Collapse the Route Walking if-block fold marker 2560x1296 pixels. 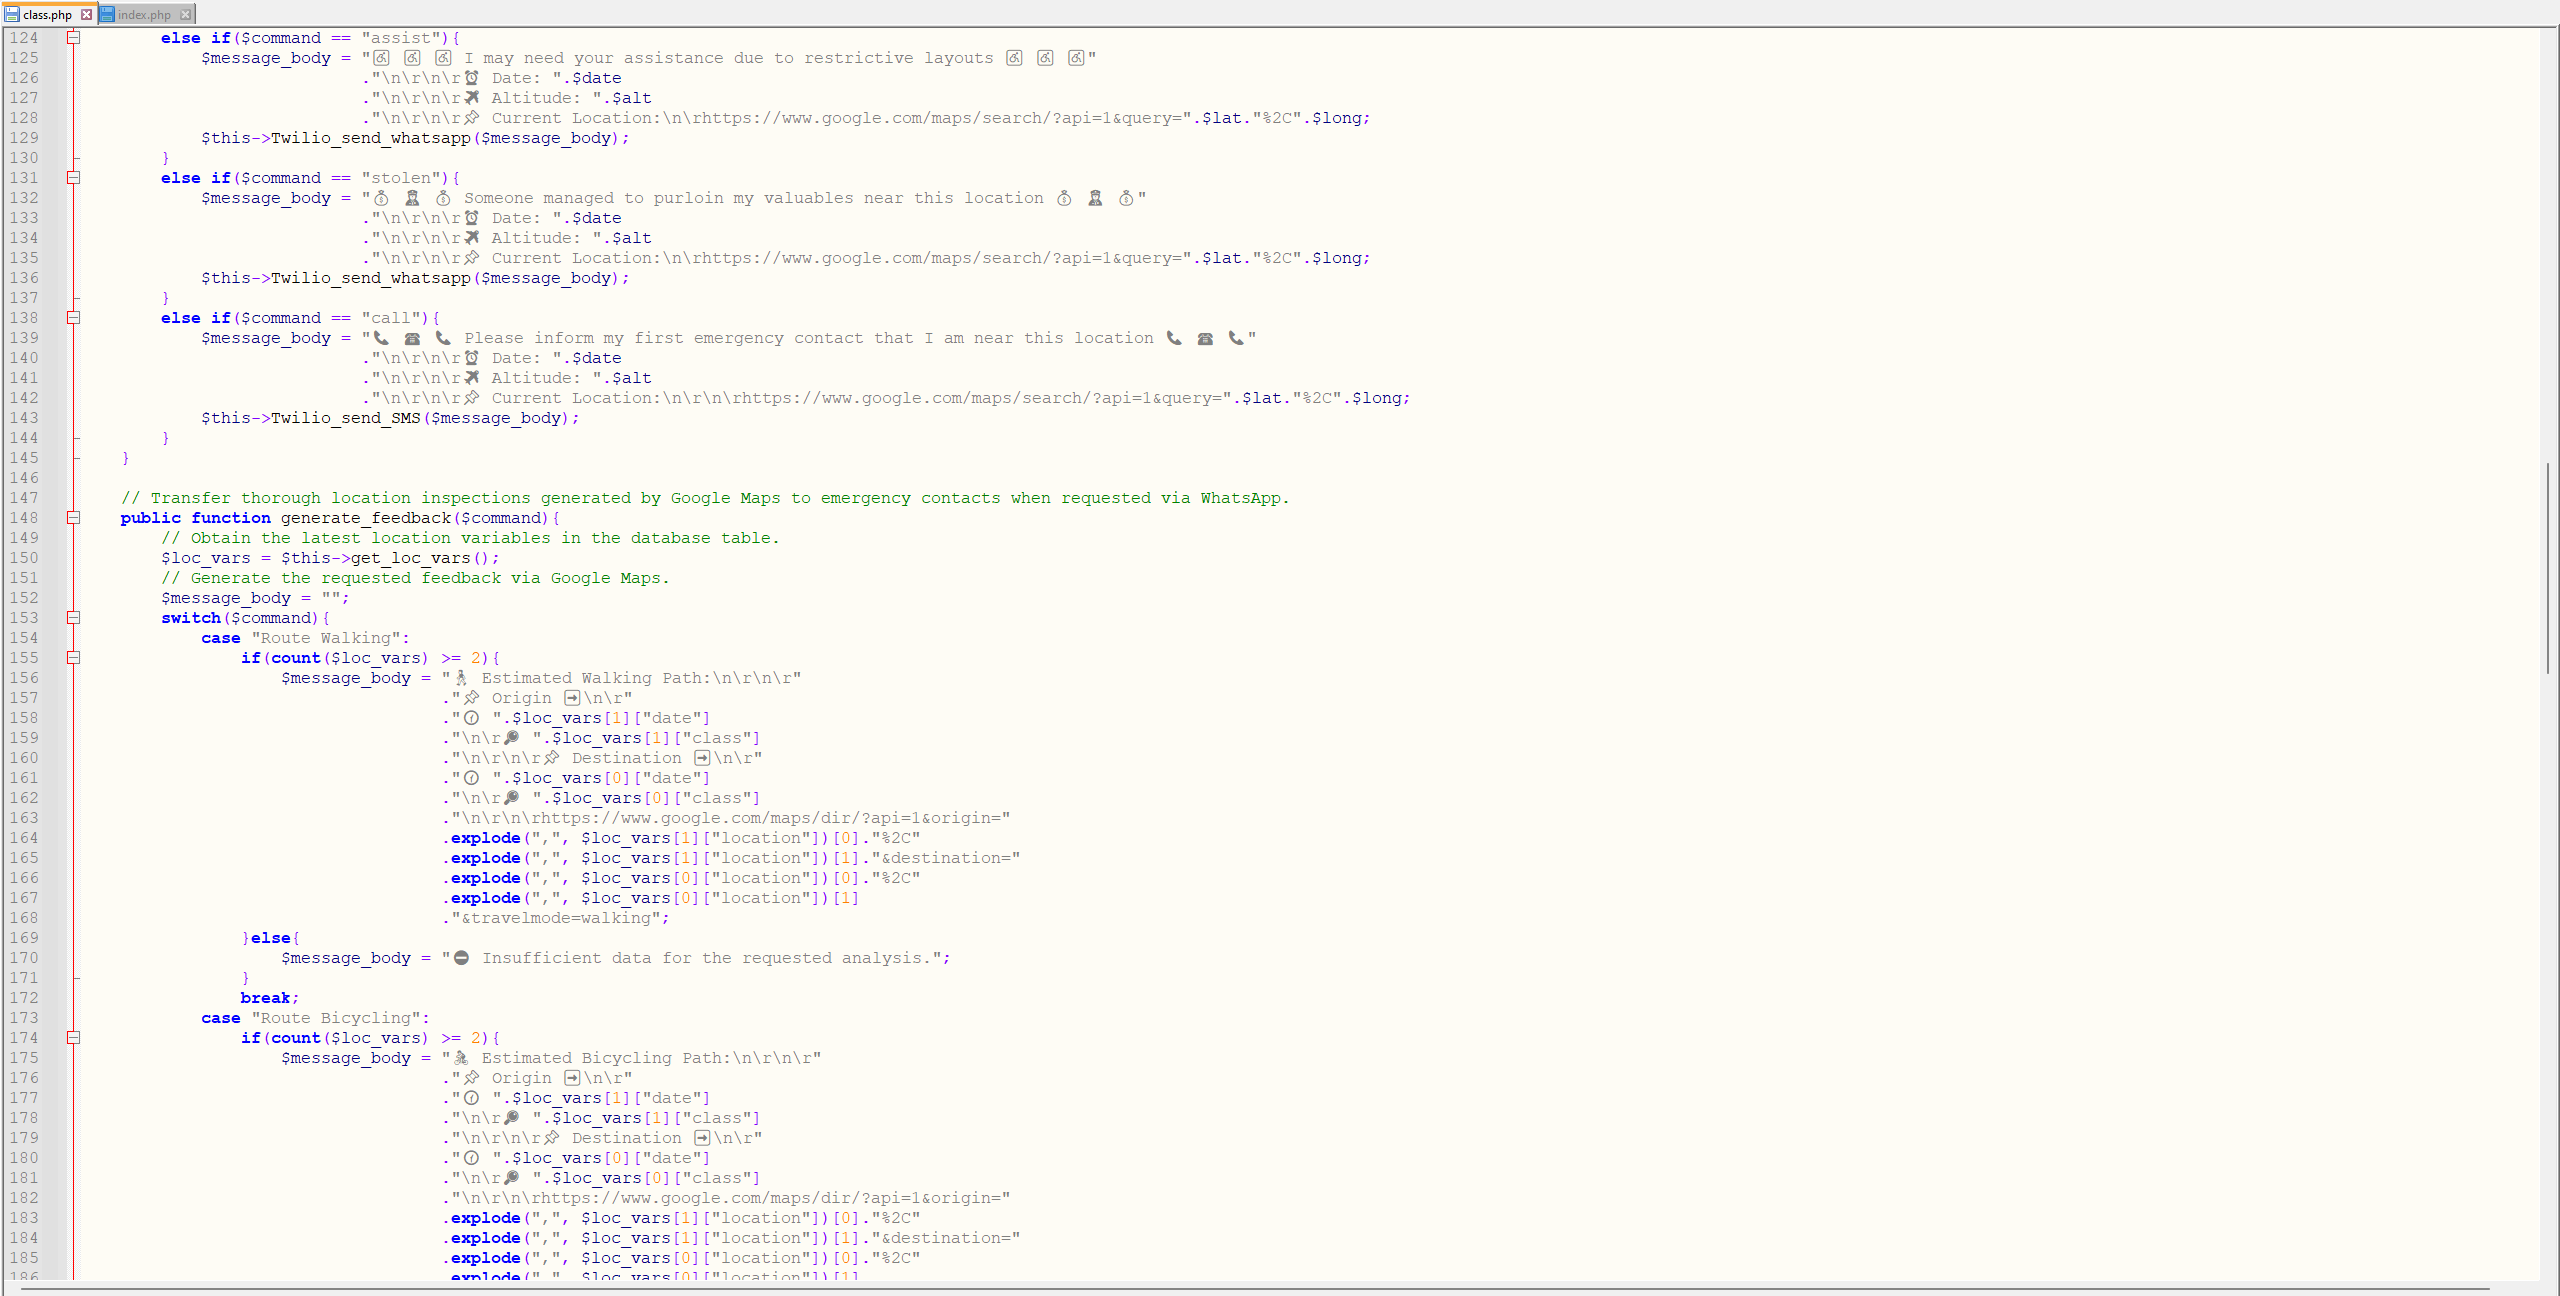[74, 657]
